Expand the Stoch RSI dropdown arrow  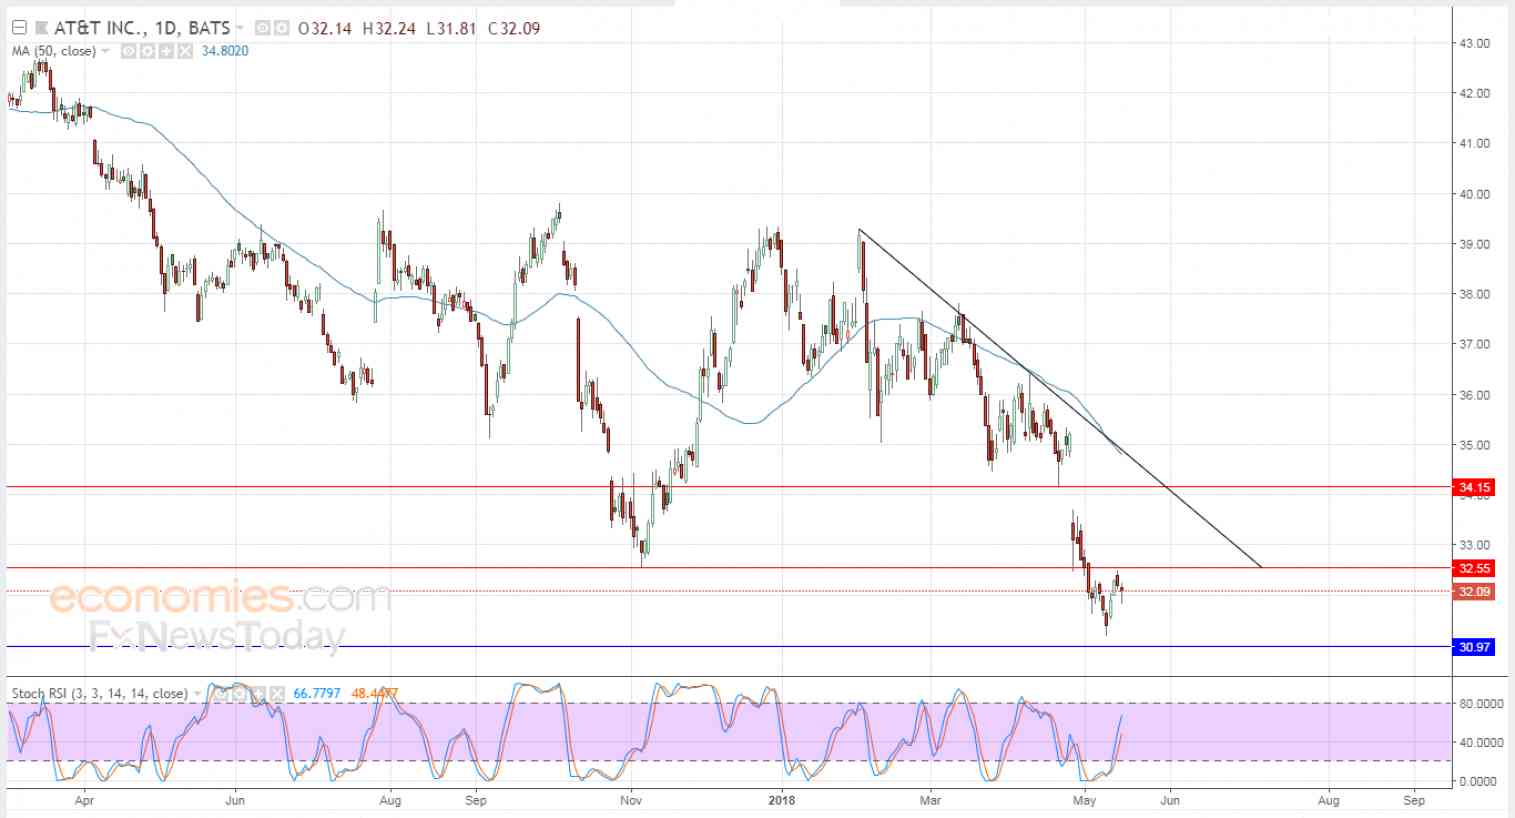(x=197, y=693)
